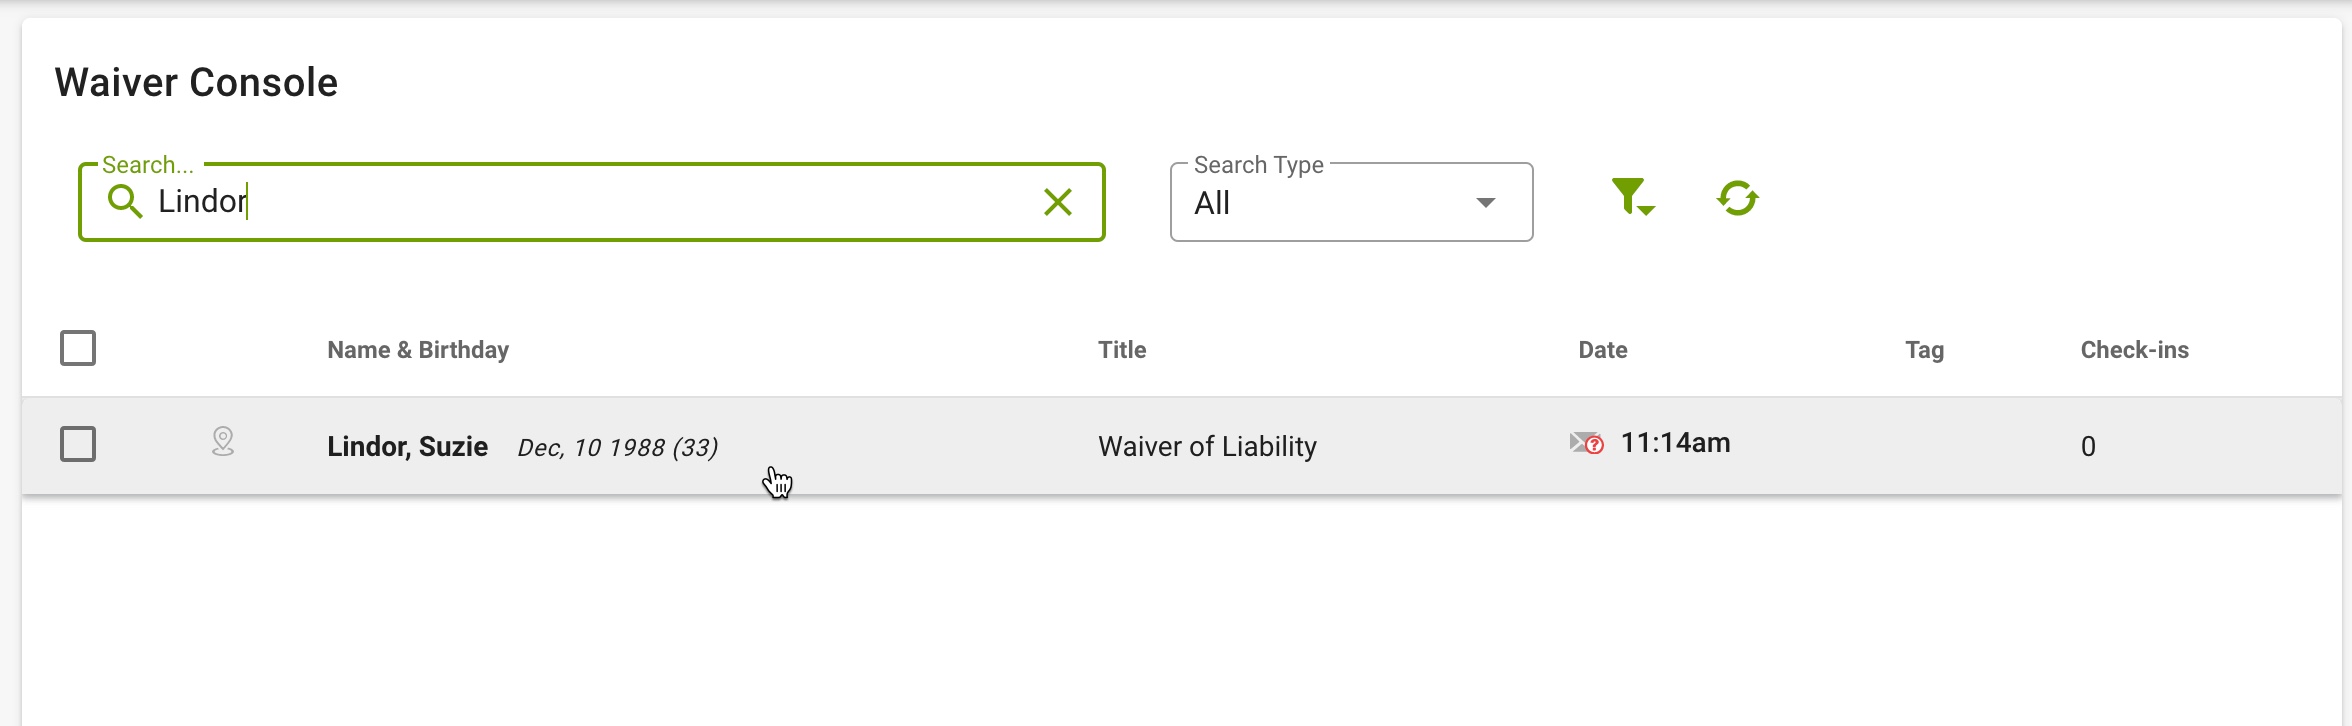2352x726 pixels.
Task: Sort by the Date column header
Action: pos(1603,350)
